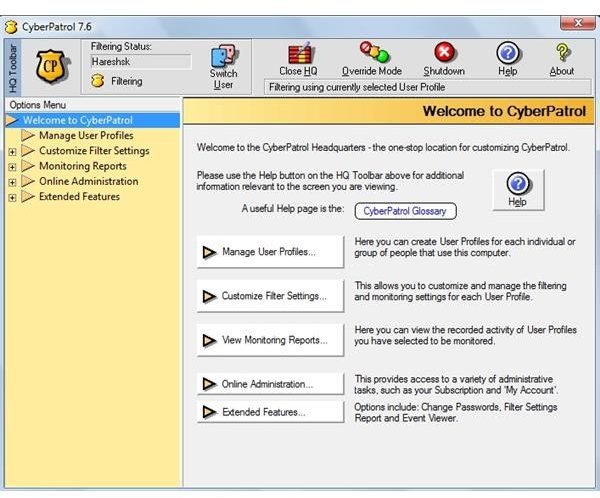Open the CyberPatrol Glossary link
This screenshot has height=498, width=600.
click(406, 211)
